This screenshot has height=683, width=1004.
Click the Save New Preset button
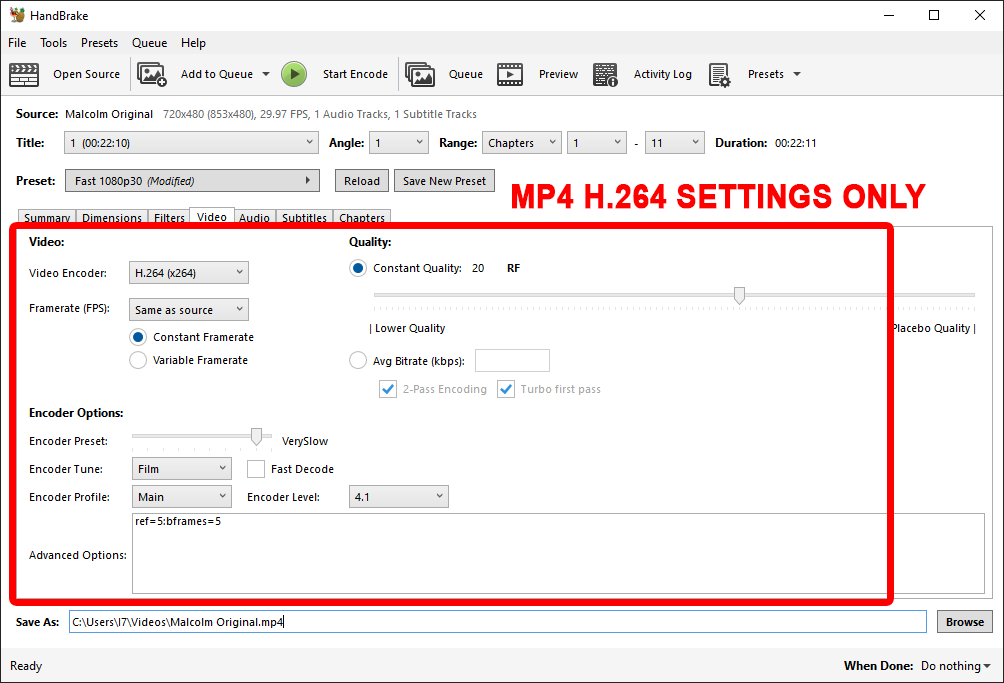444,181
